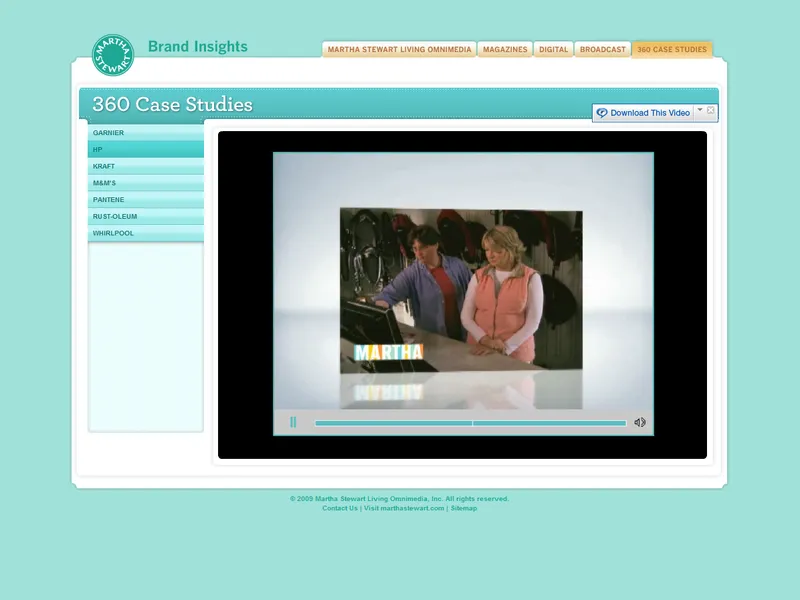Click the Download This Video button
The image size is (800, 600).
click(644, 113)
